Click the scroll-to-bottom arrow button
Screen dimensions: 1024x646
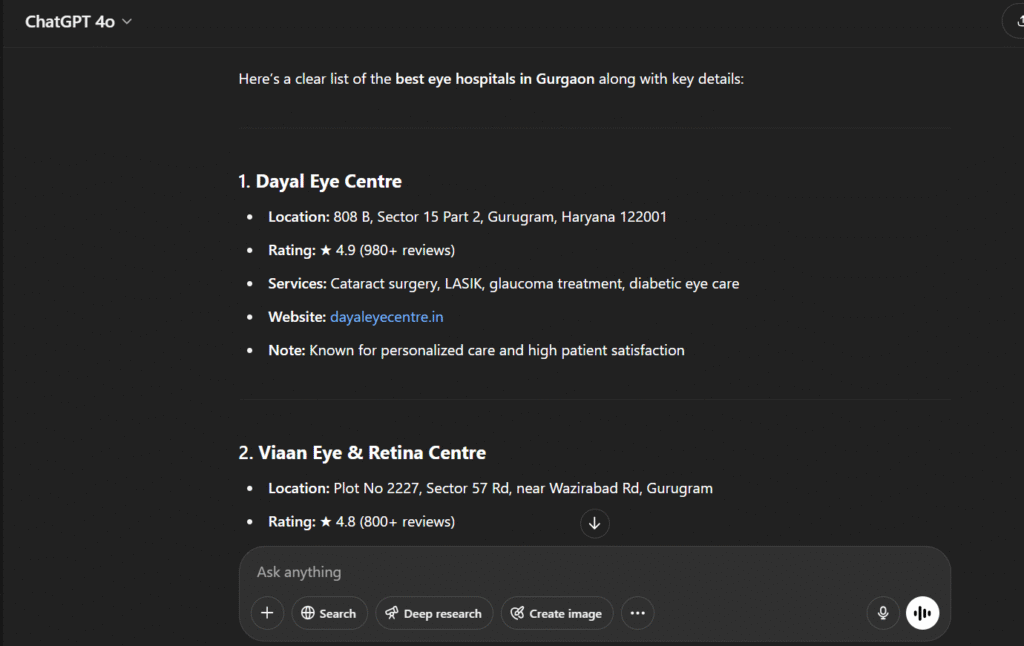pos(595,523)
